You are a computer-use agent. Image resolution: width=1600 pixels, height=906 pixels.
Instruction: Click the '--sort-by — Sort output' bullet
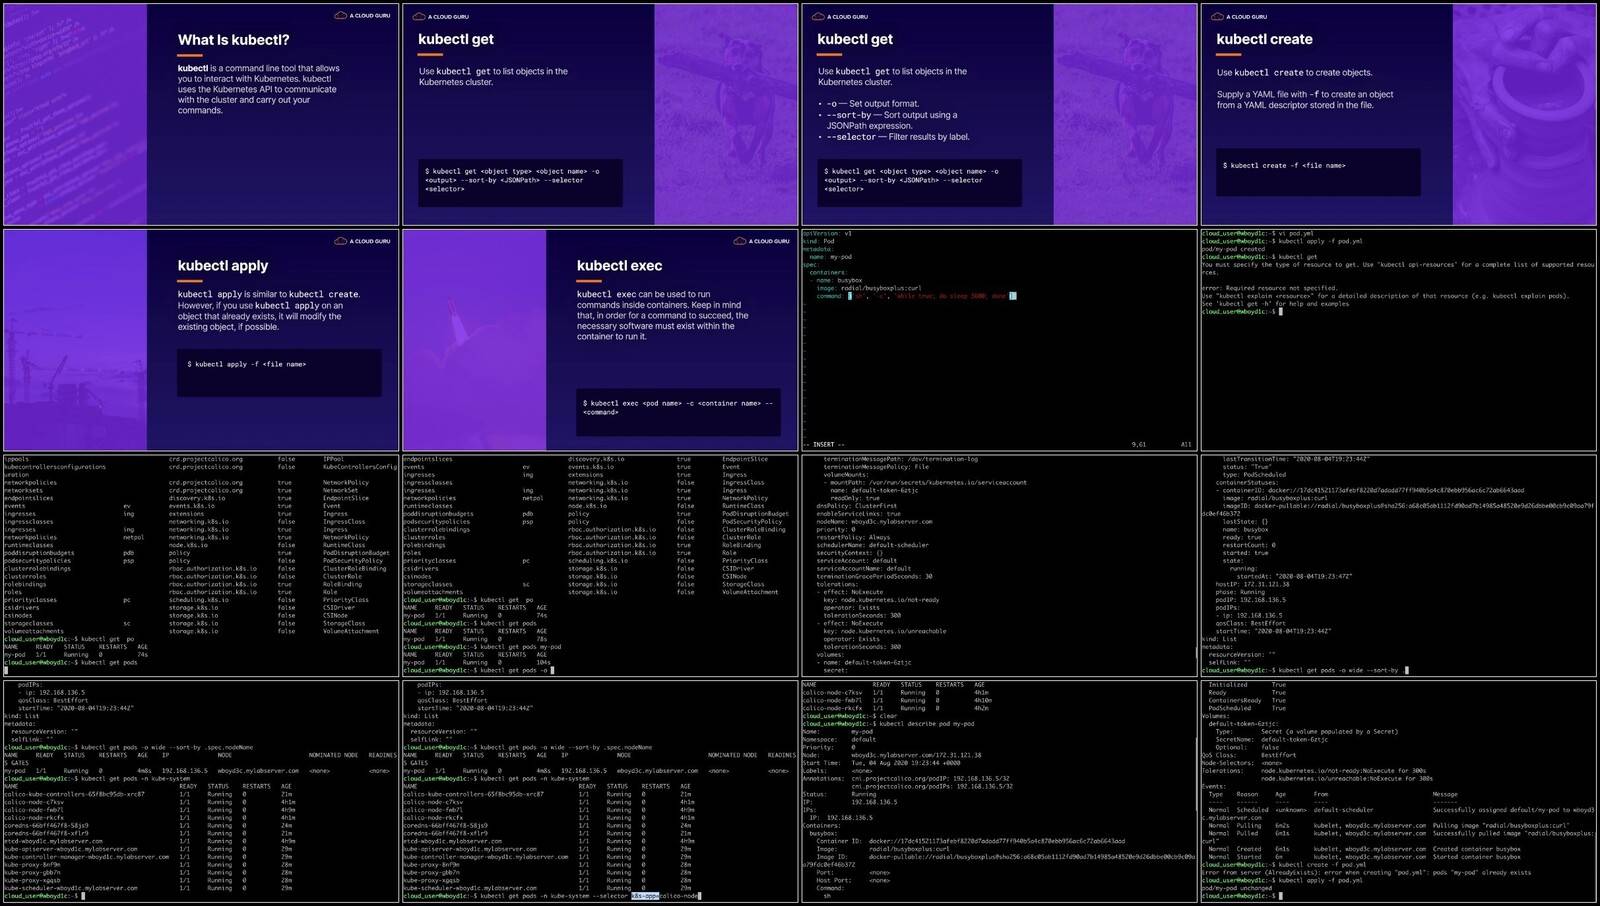(890, 120)
